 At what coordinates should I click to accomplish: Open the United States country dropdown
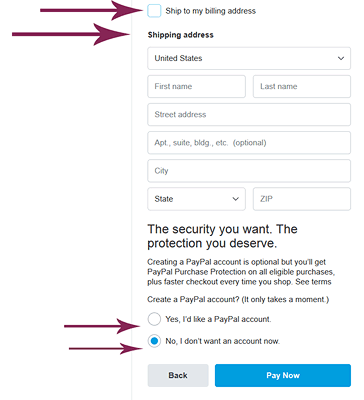(x=249, y=58)
